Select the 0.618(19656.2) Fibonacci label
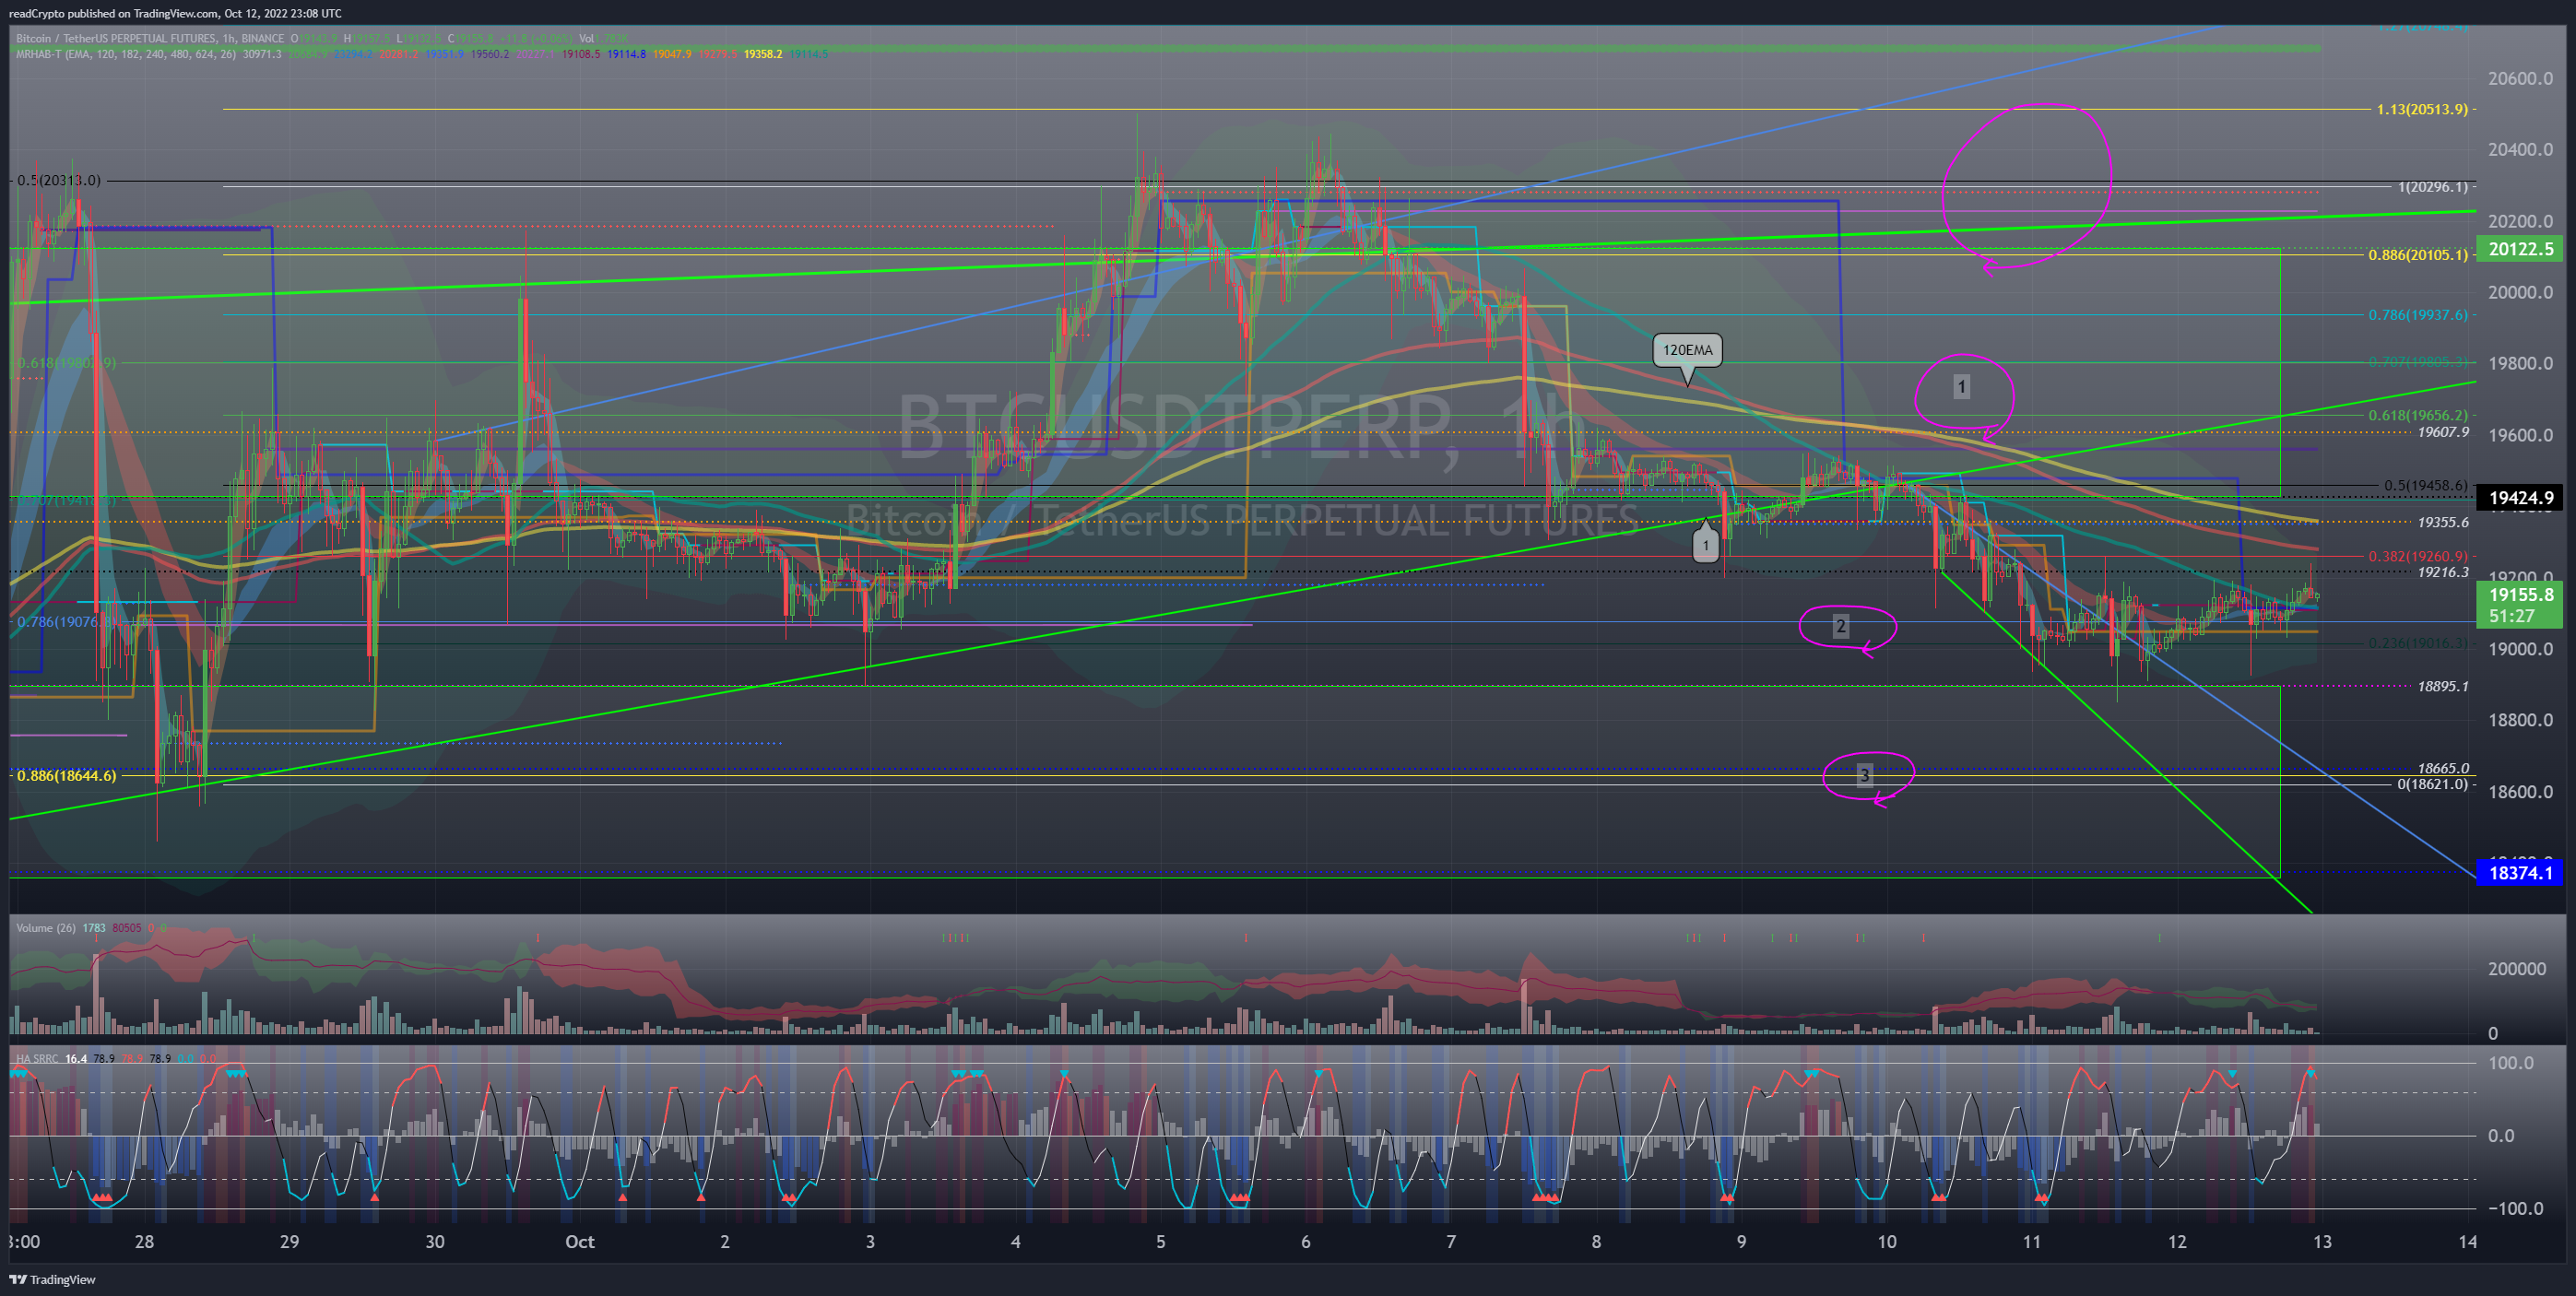 point(2417,415)
